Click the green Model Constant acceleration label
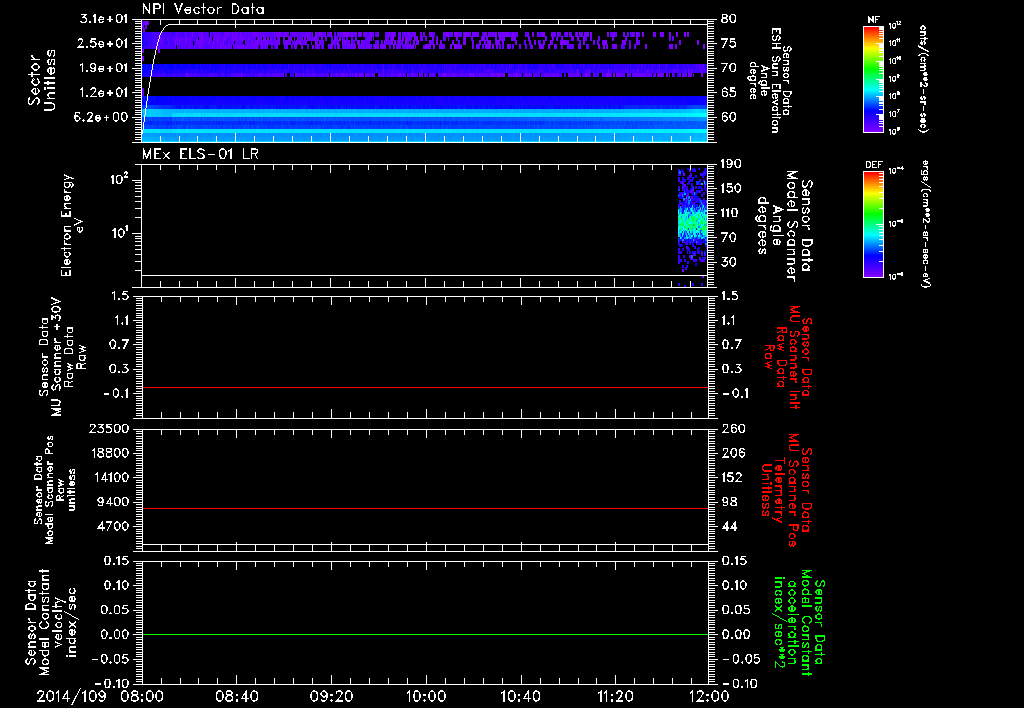This screenshot has width=1024, height=708. point(798,623)
